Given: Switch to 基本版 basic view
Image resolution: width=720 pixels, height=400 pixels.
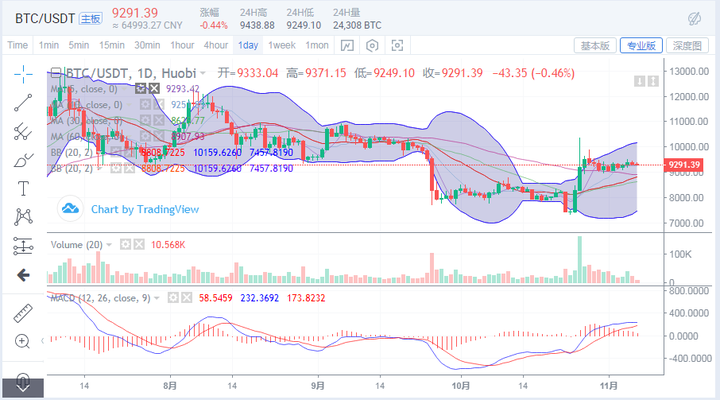Looking at the screenshot, I should (x=595, y=45).
